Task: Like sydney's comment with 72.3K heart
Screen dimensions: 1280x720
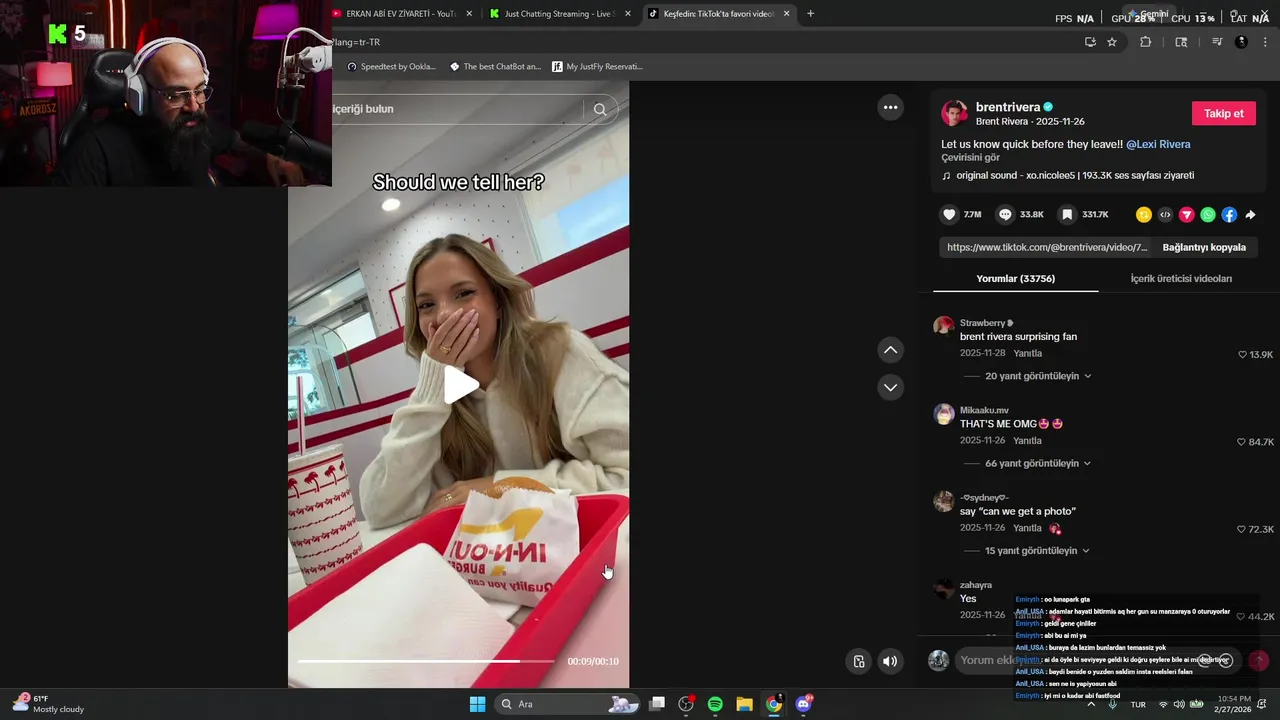Action: coord(1243,528)
